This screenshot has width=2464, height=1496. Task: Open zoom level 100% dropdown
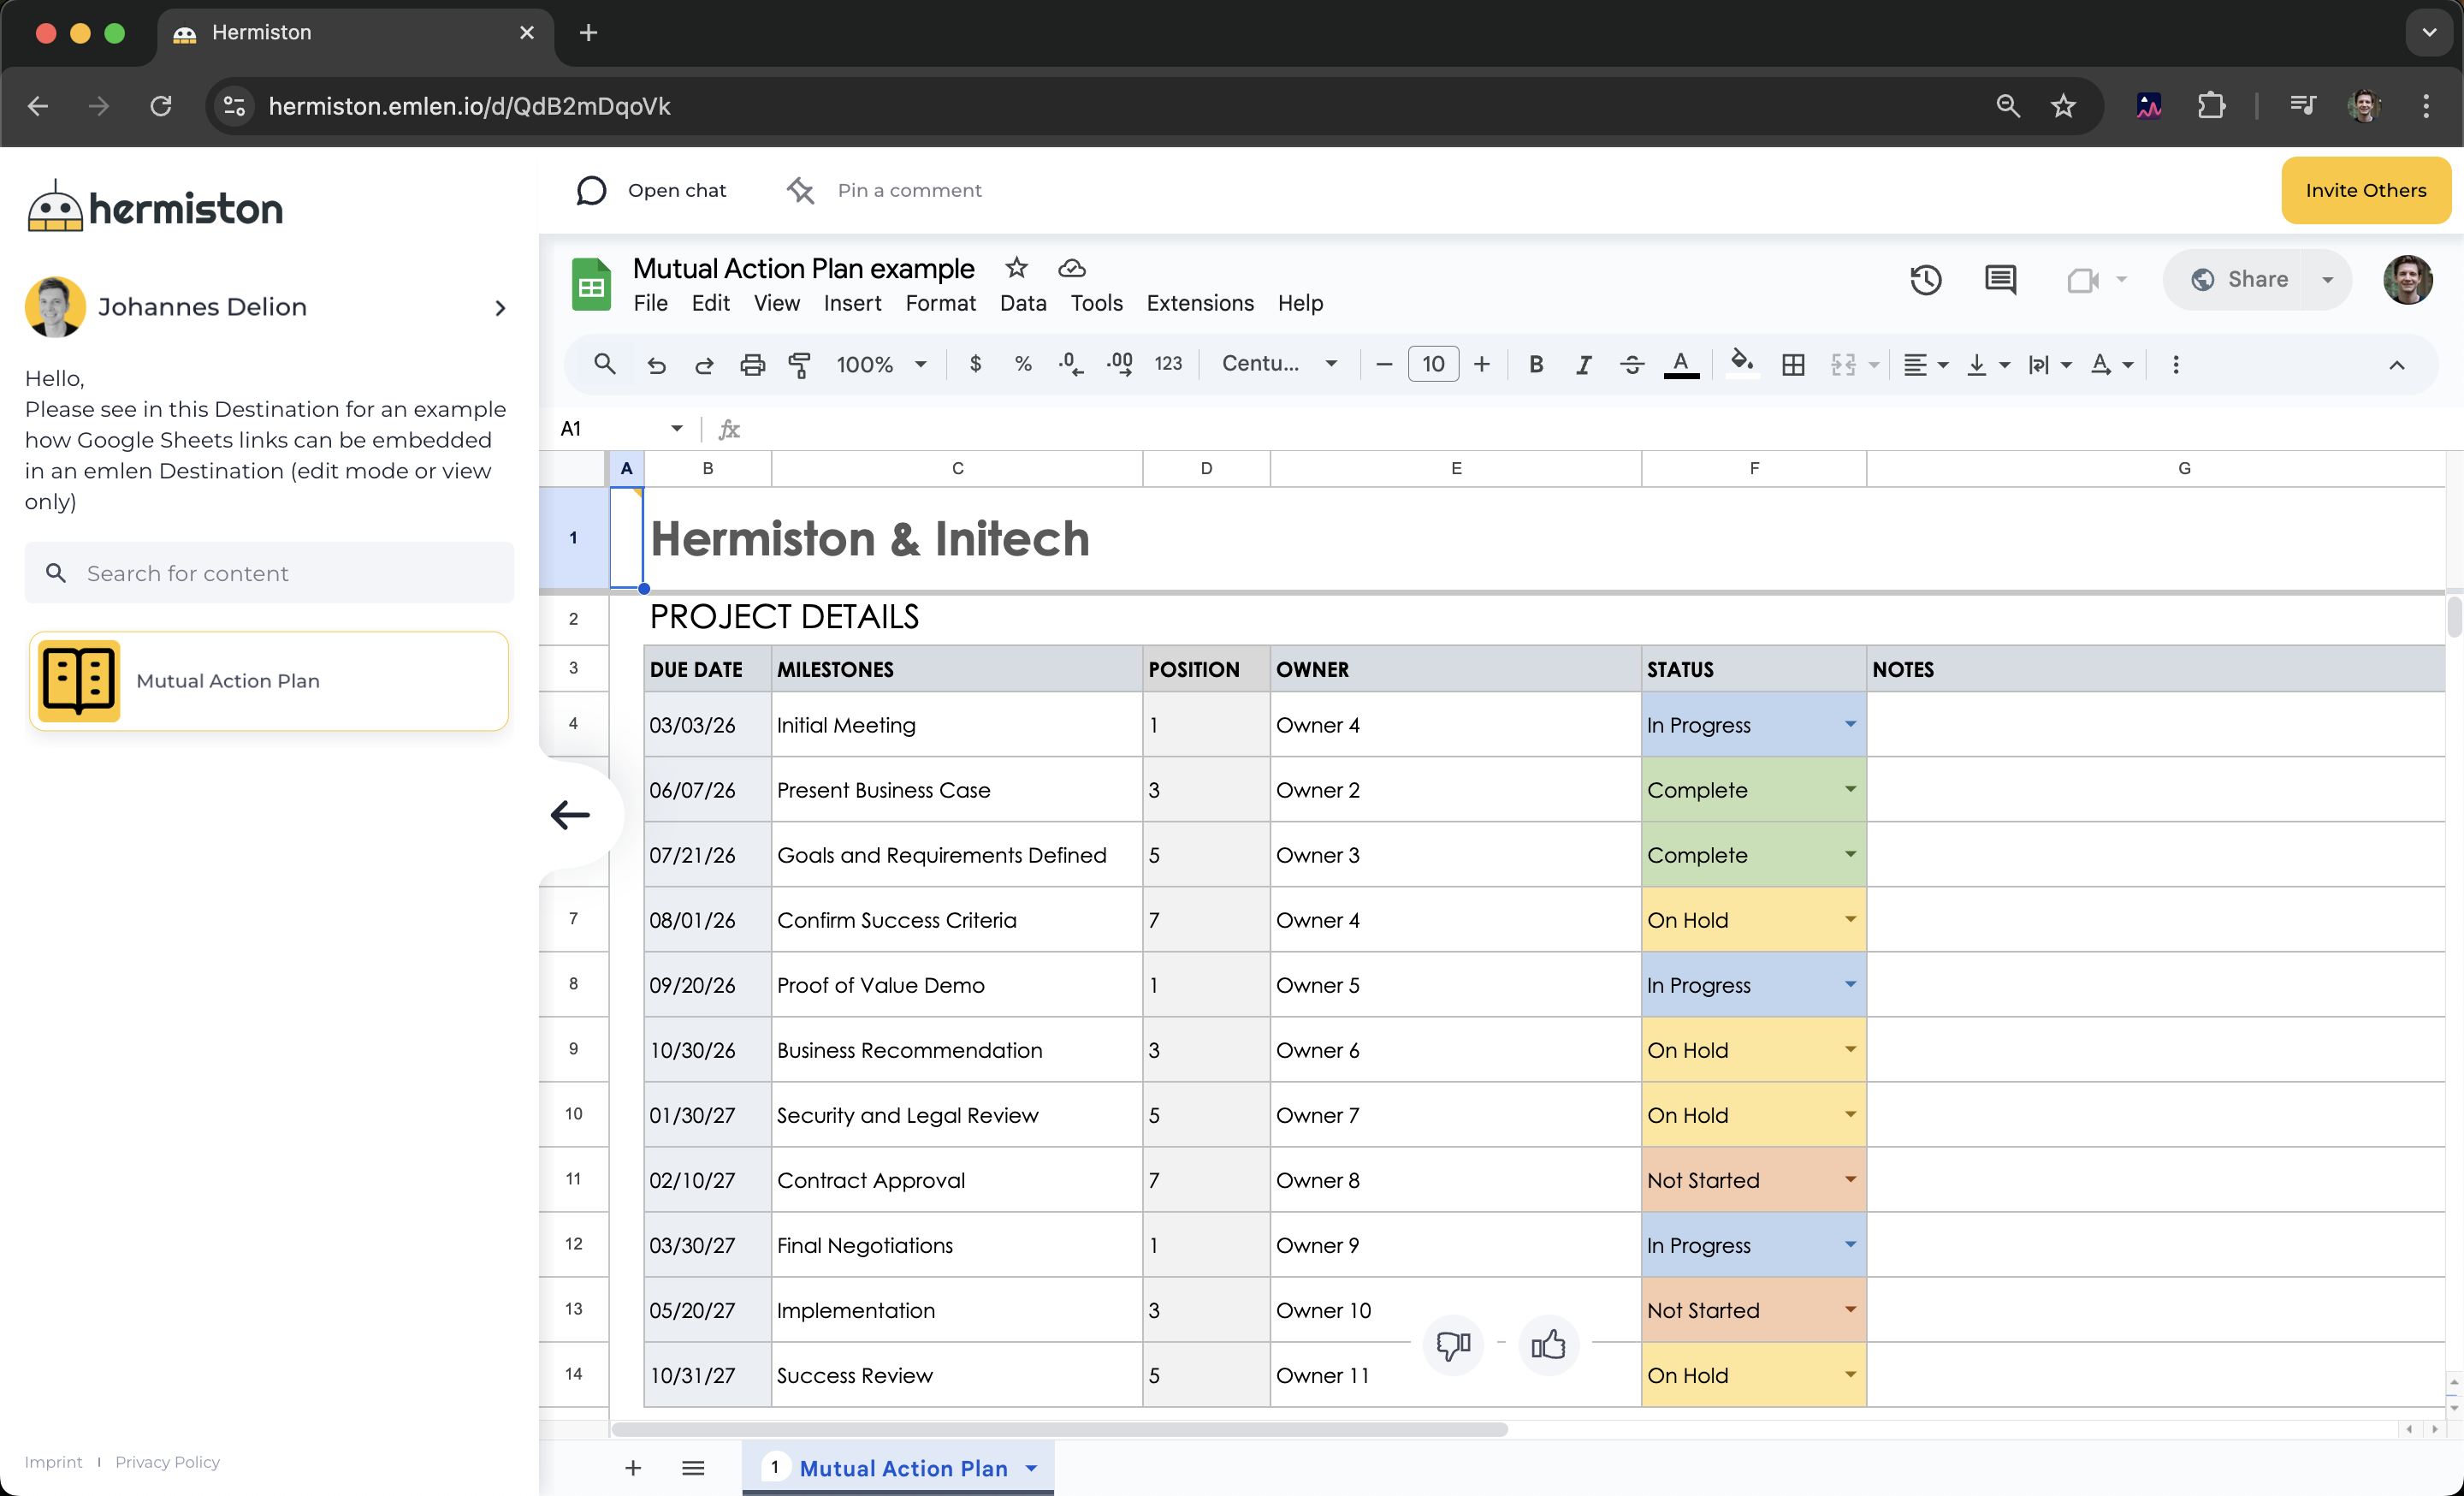pyautogui.click(x=881, y=365)
